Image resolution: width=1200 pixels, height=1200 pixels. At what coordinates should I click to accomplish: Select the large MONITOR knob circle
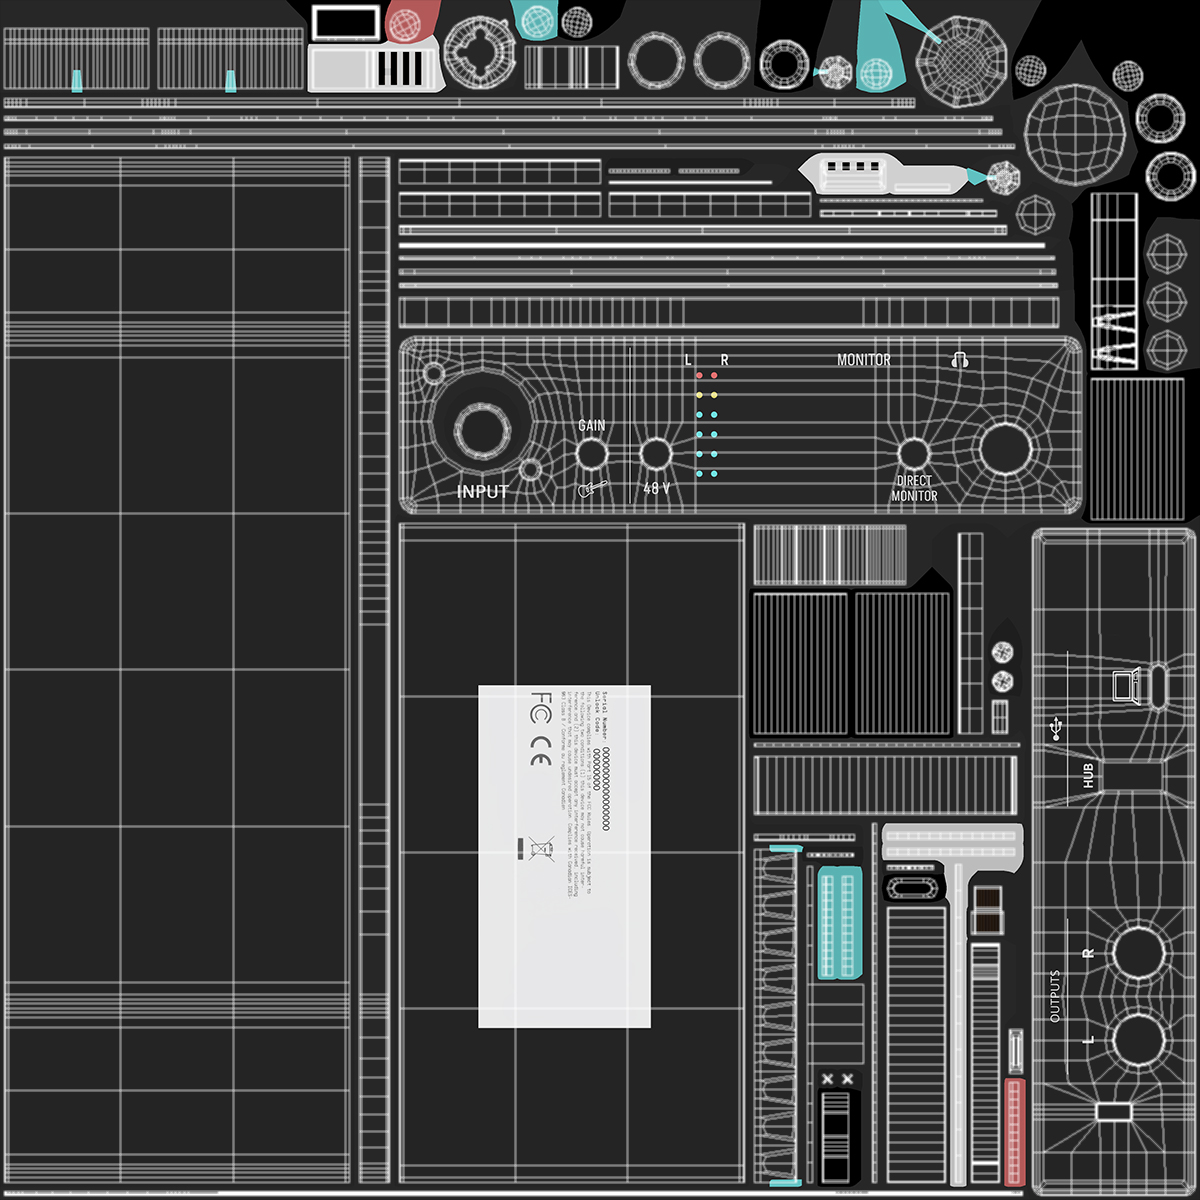click(1005, 447)
